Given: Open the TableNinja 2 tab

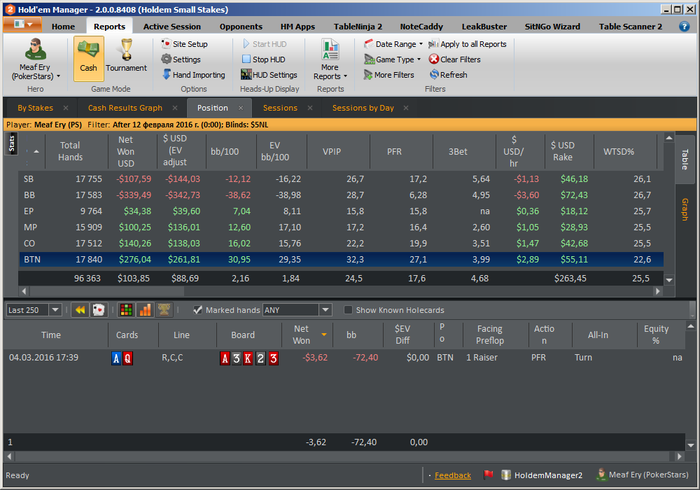Looking at the screenshot, I should [x=358, y=26].
